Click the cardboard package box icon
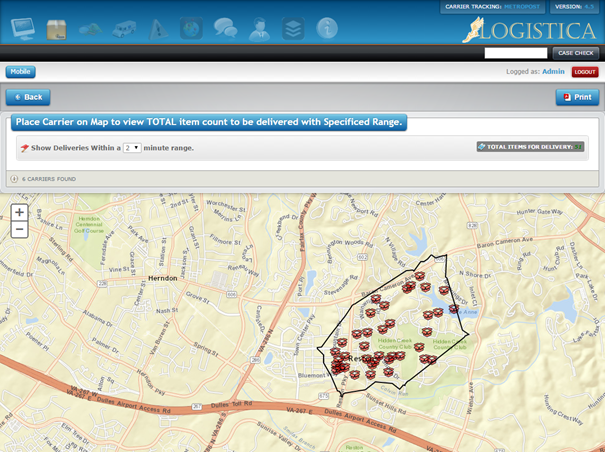Viewport: 605px width, 452px height. [x=56, y=30]
